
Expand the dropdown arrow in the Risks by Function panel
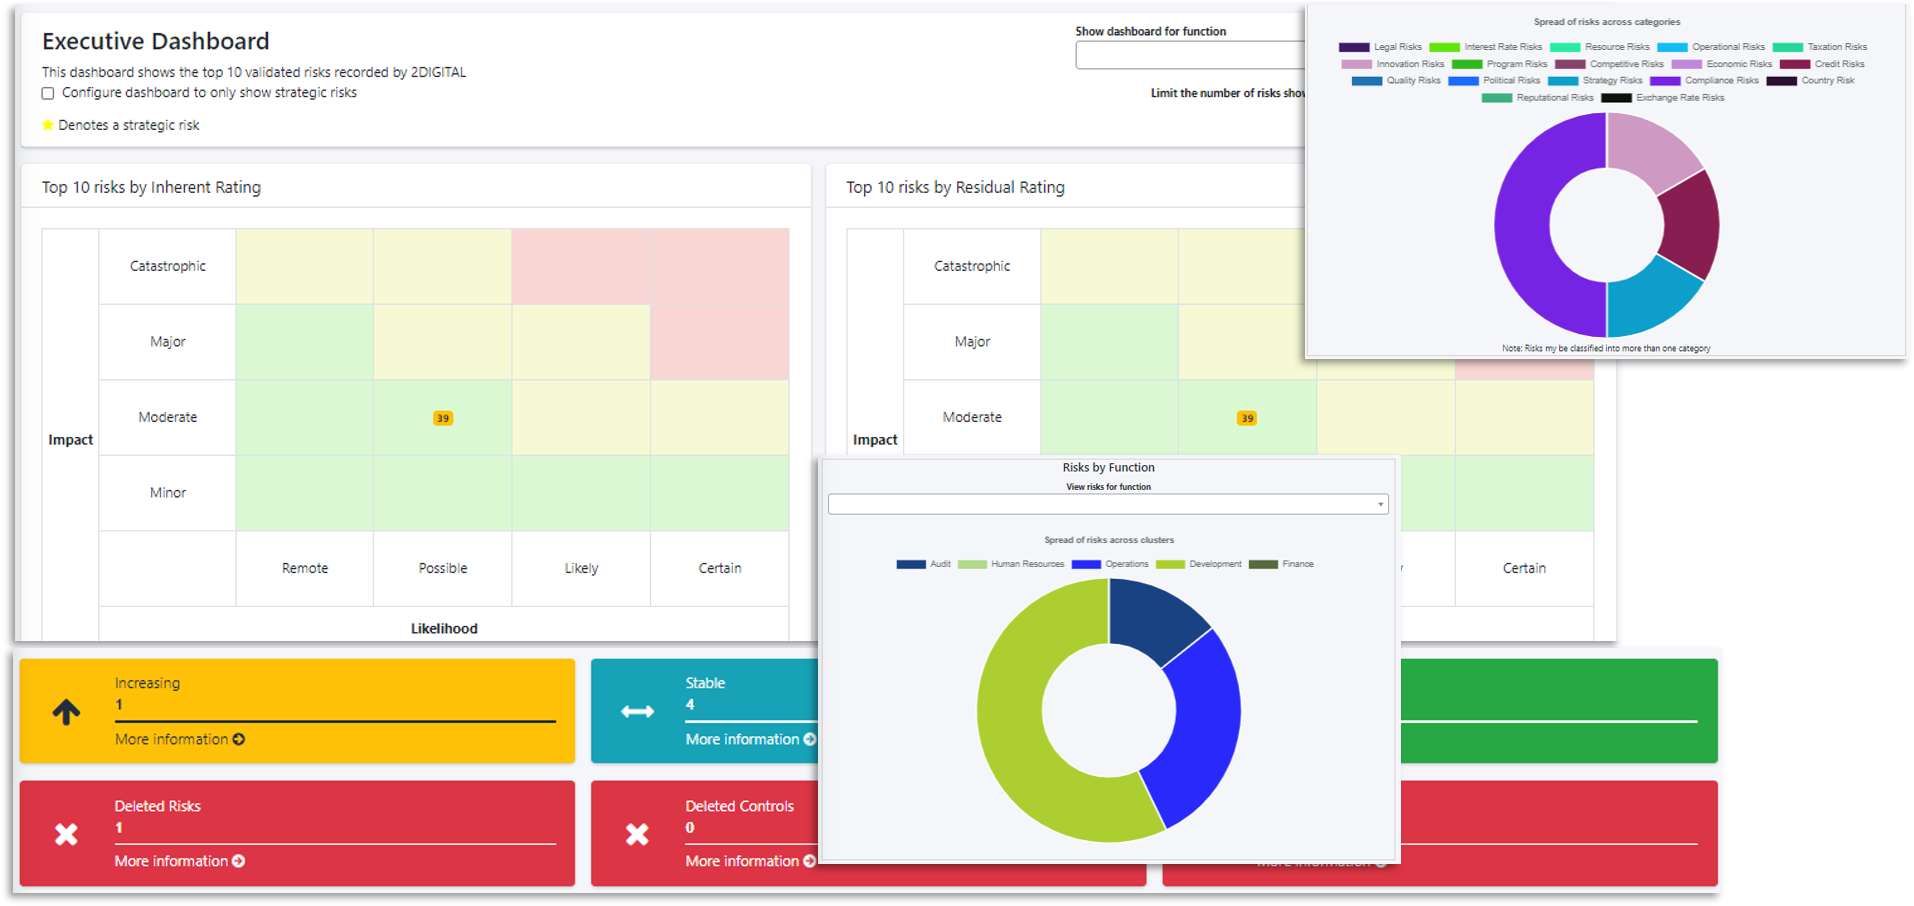1379,504
